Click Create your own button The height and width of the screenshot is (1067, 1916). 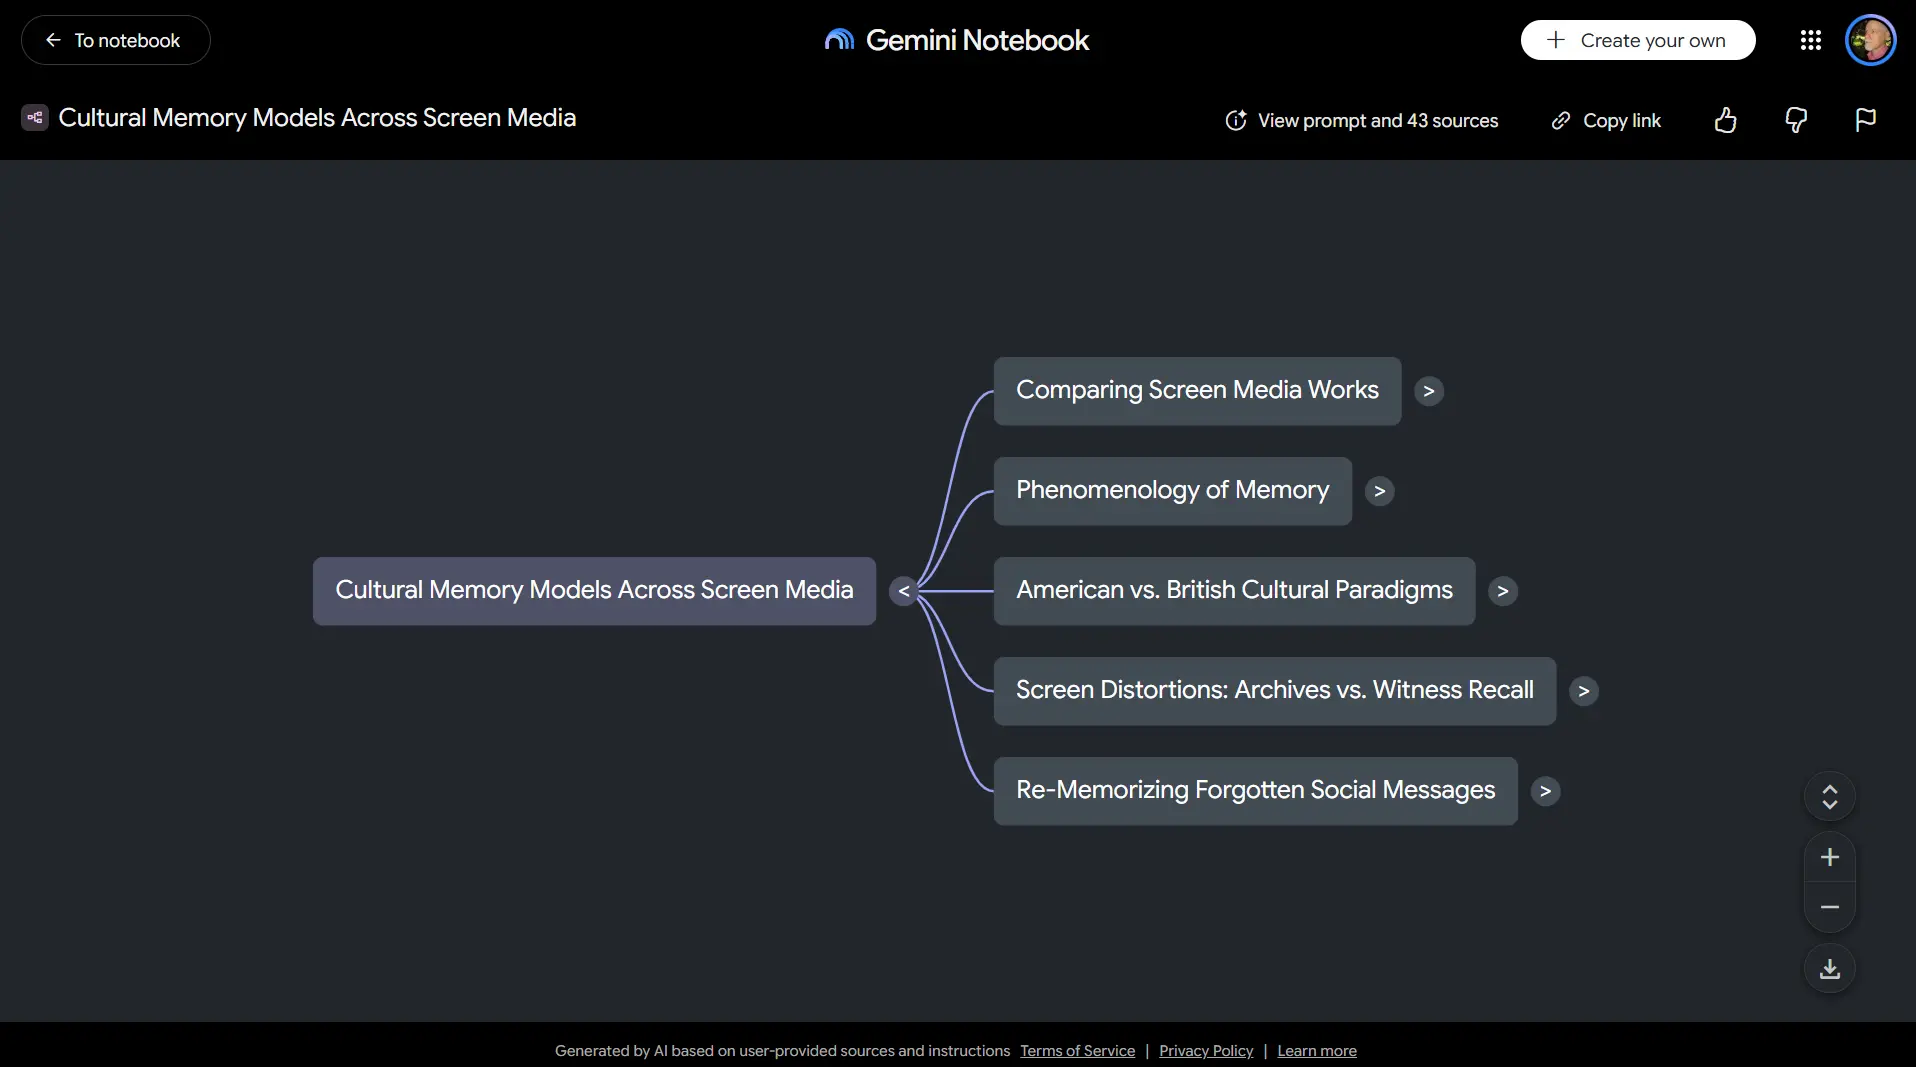coord(1637,40)
